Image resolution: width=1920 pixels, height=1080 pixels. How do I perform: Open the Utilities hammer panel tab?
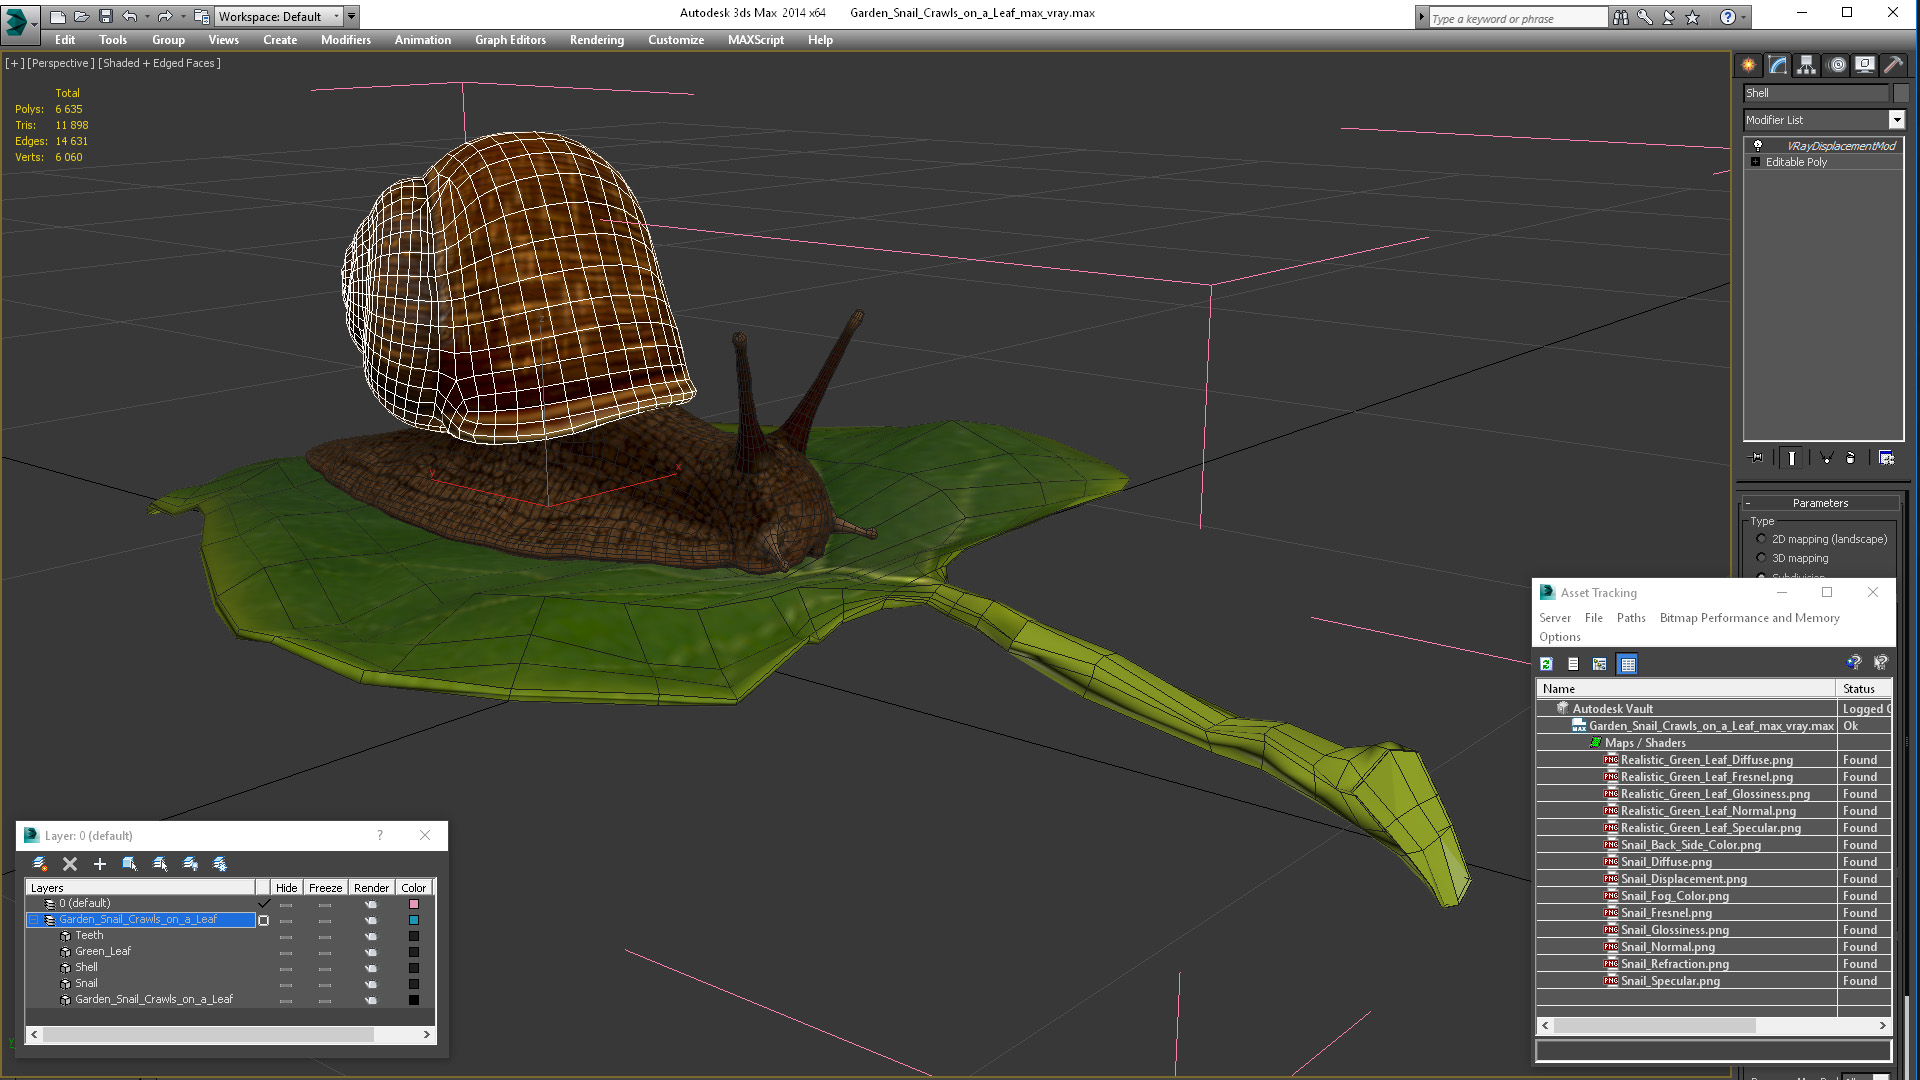1893,65
